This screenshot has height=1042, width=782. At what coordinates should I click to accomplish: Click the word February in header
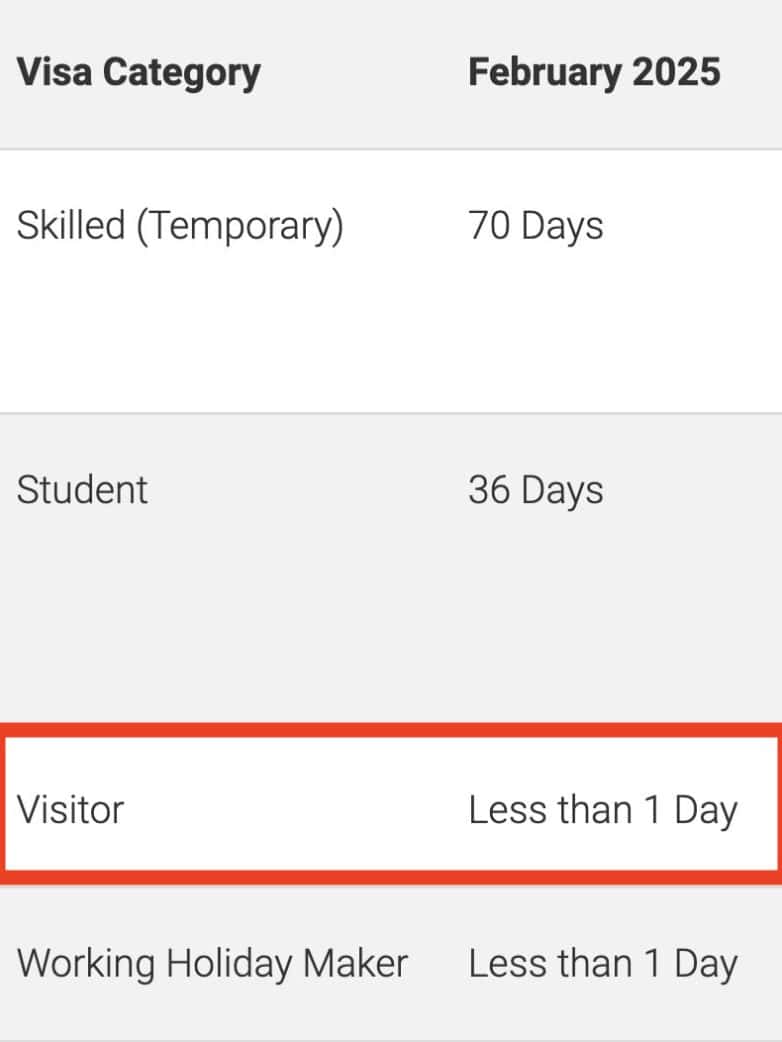click(539, 73)
